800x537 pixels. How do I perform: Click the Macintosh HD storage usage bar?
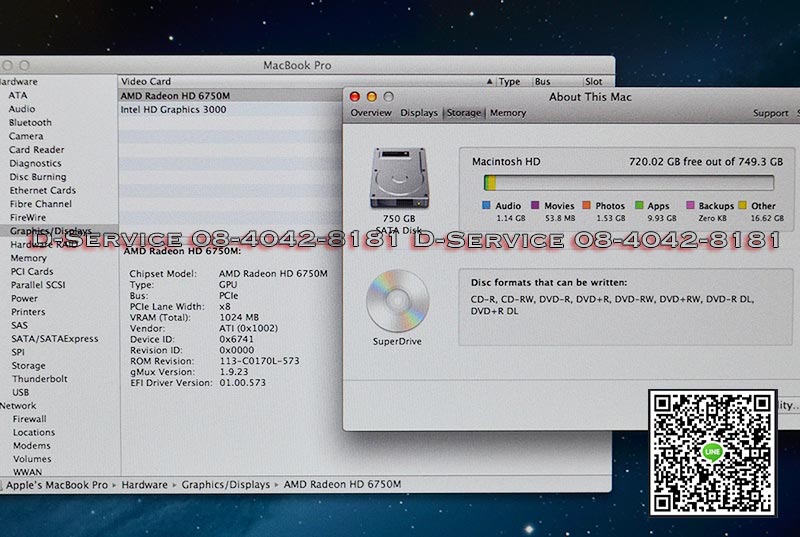point(629,183)
